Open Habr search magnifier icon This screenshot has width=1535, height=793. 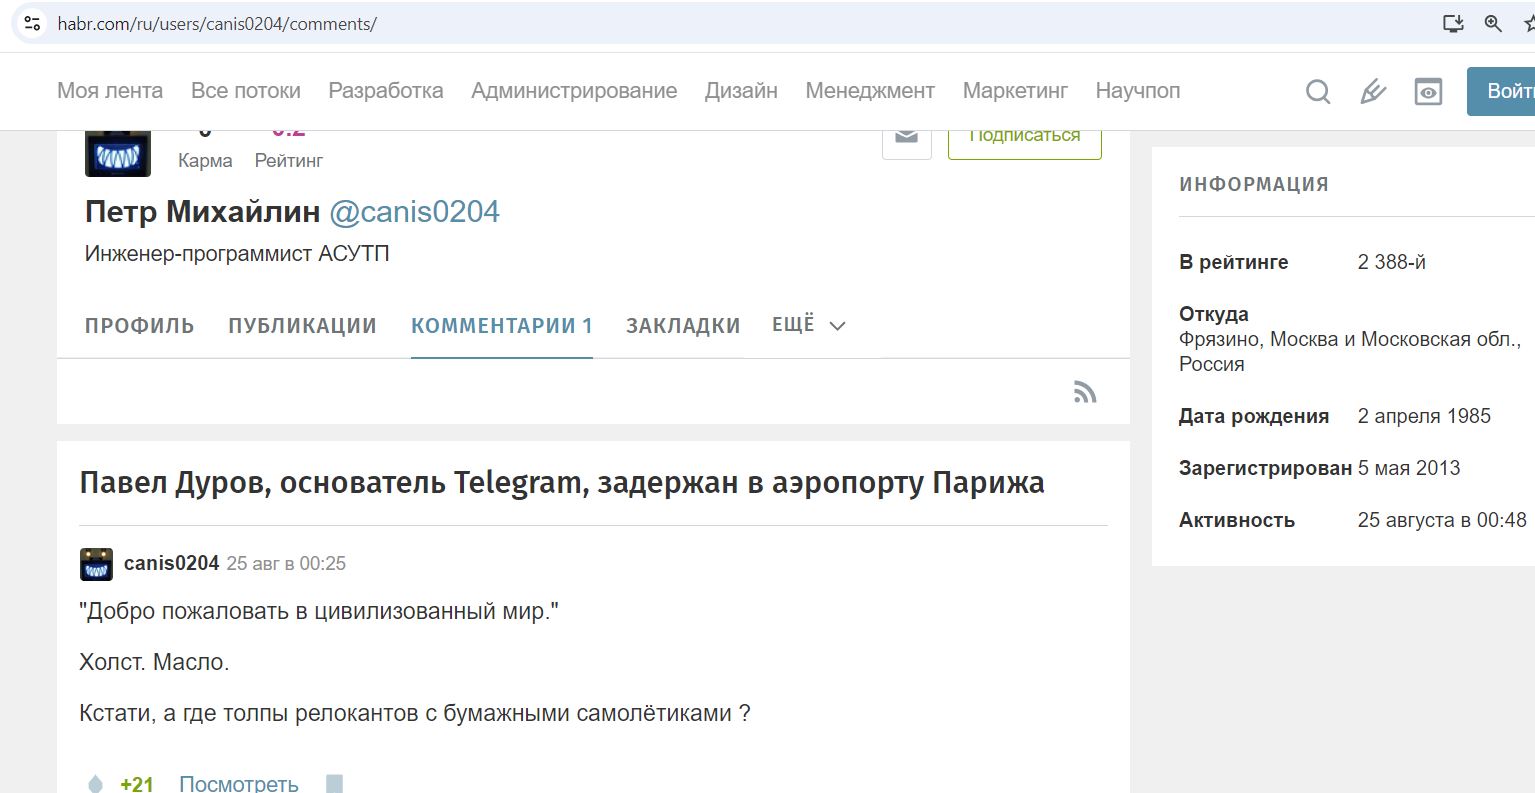point(1318,92)
